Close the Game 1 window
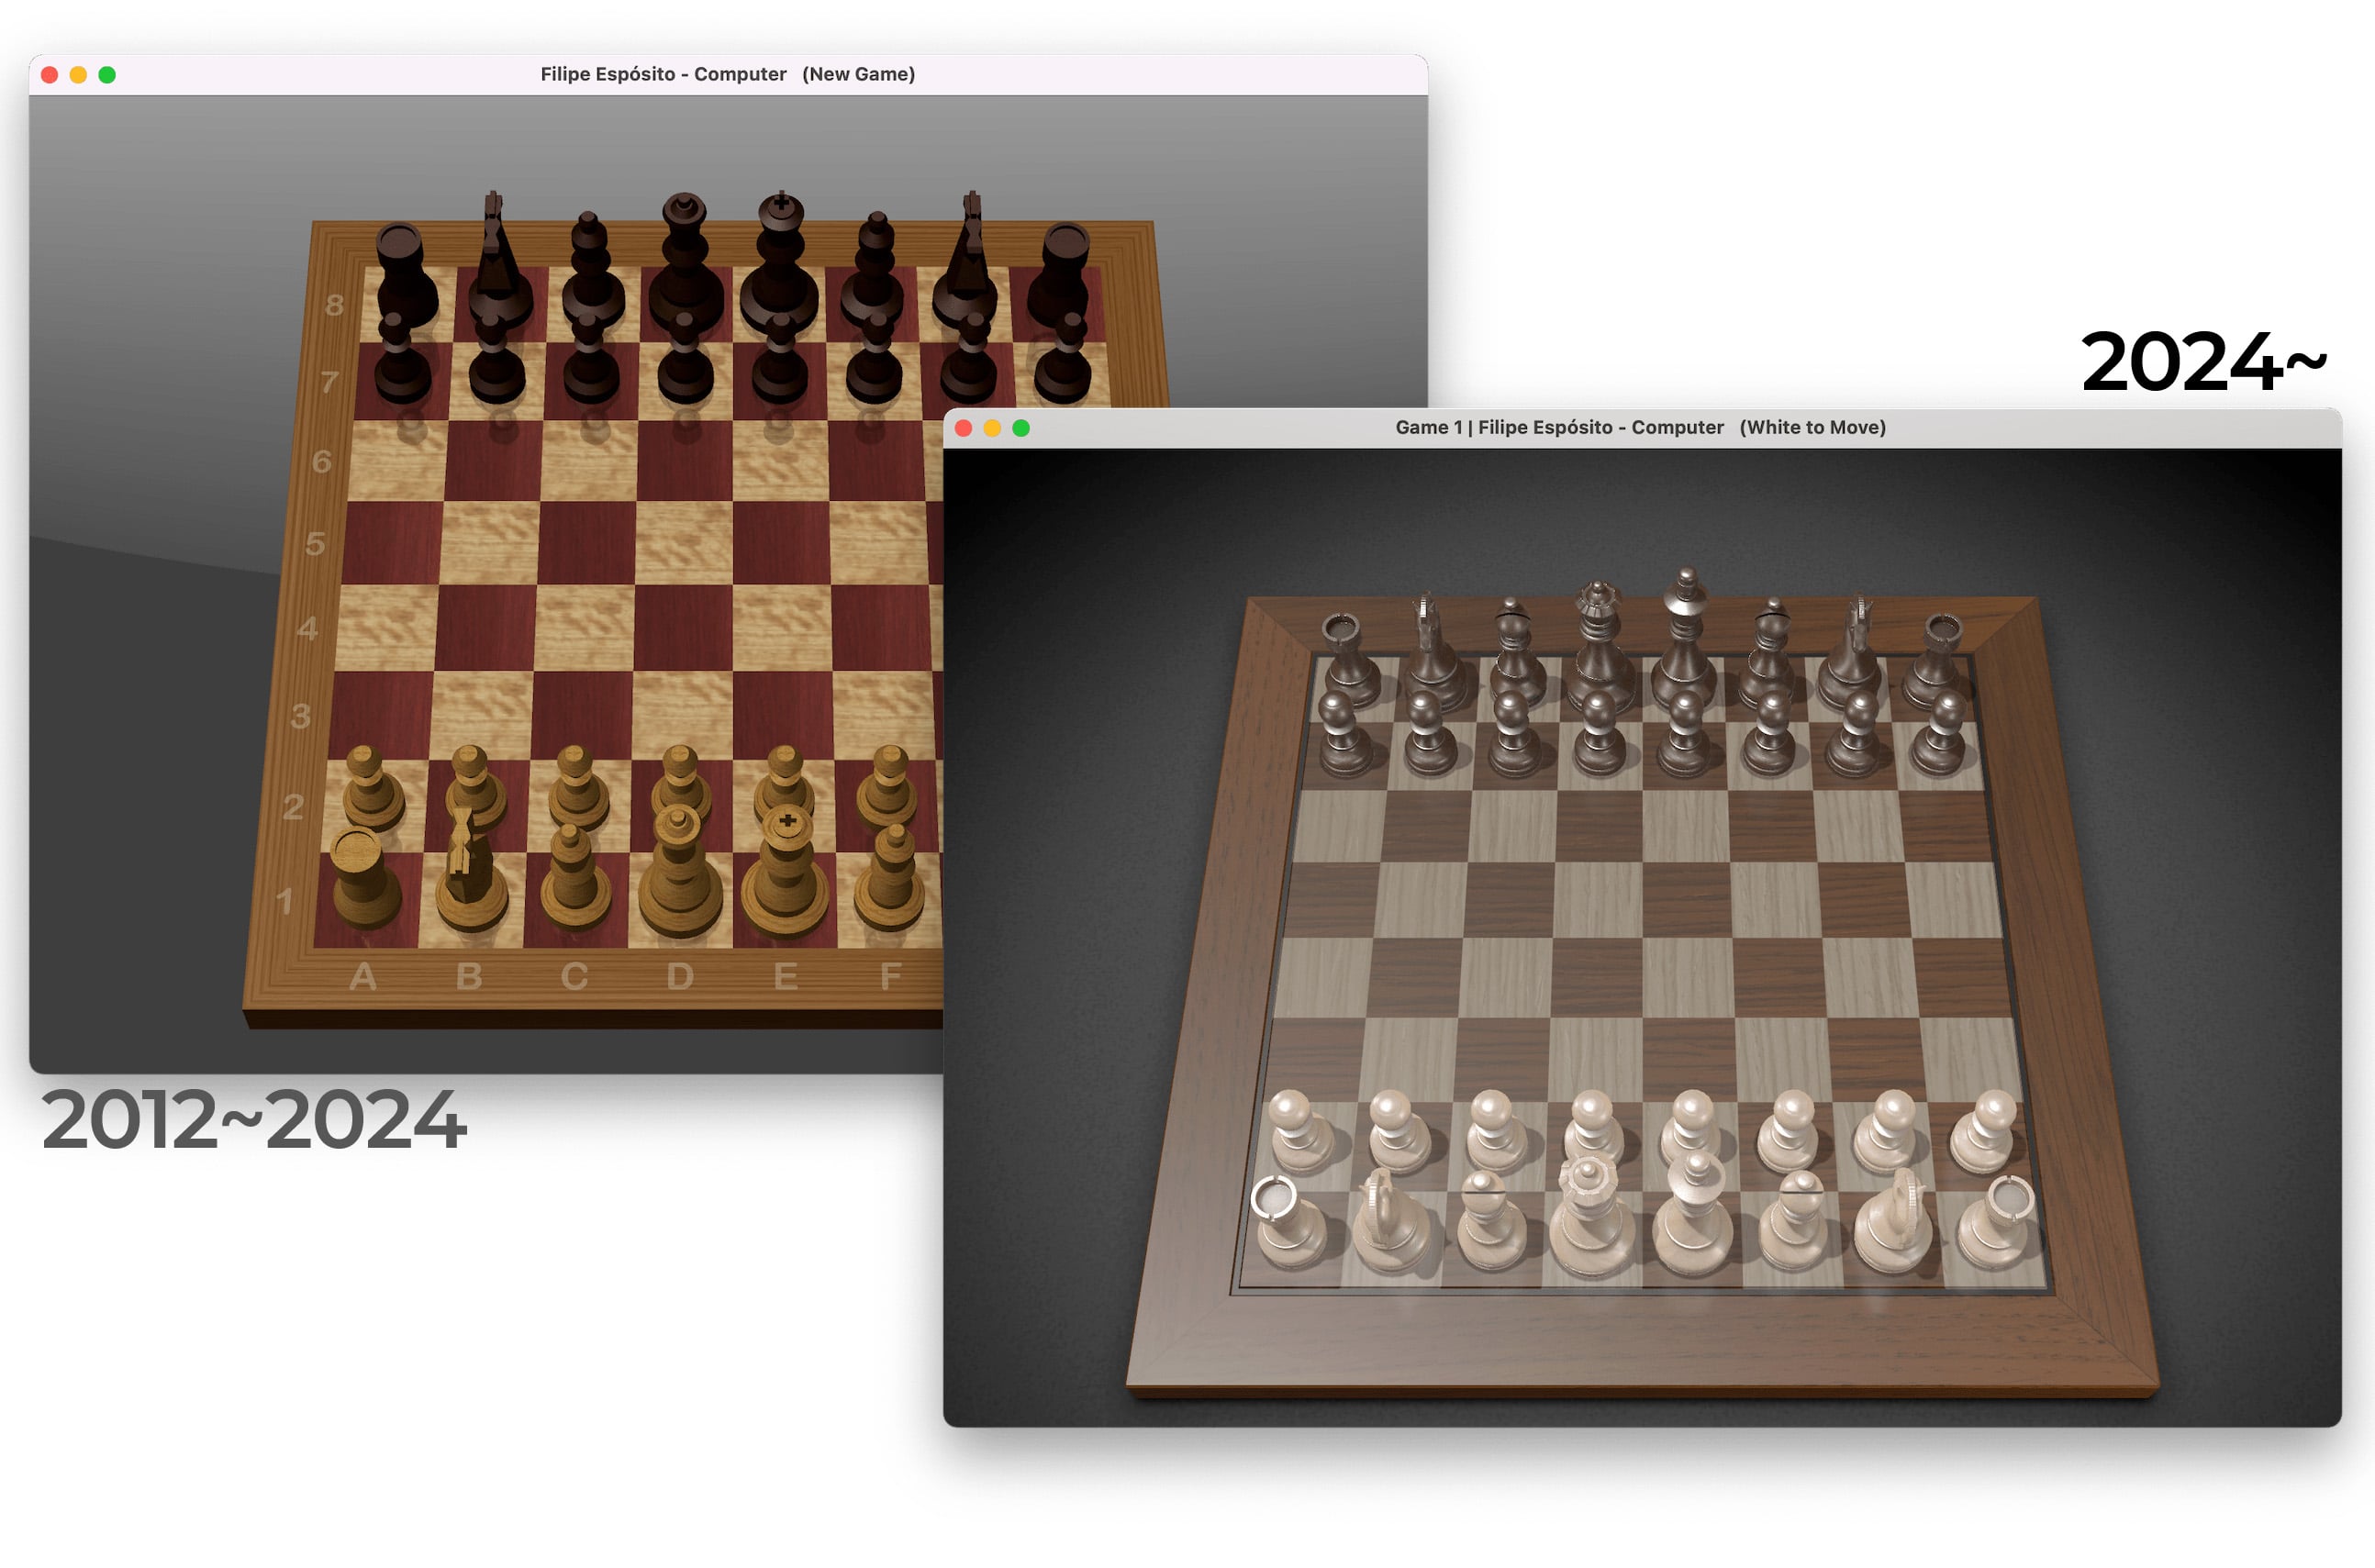 [964, 428]
